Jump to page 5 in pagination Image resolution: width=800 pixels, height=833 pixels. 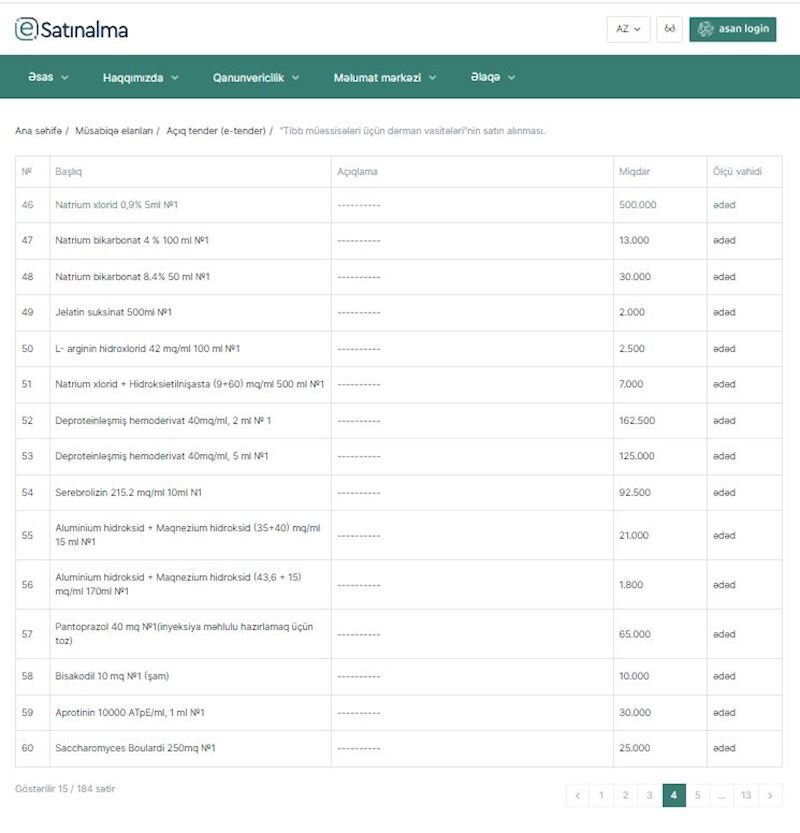pyautogui.click(x=698, y=796)
